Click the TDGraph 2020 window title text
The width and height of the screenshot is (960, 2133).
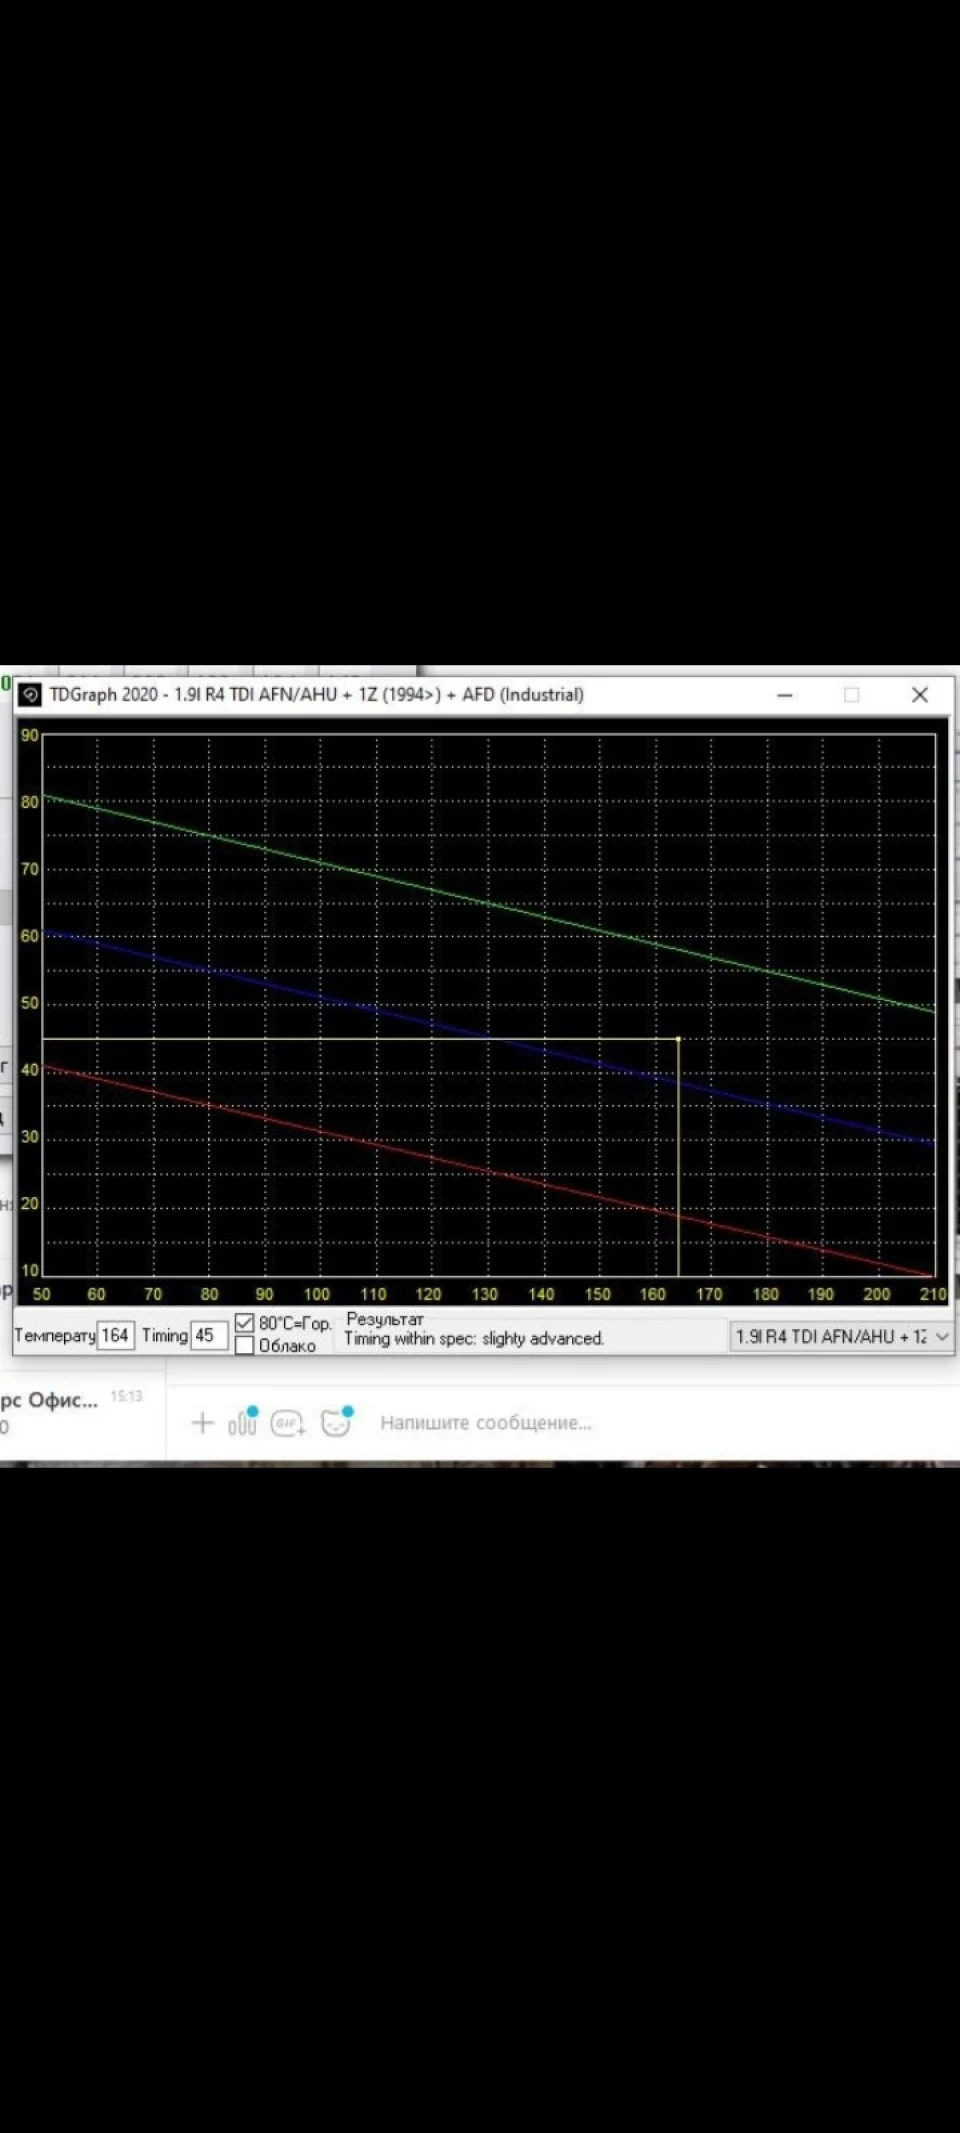(x=316, y=694)
